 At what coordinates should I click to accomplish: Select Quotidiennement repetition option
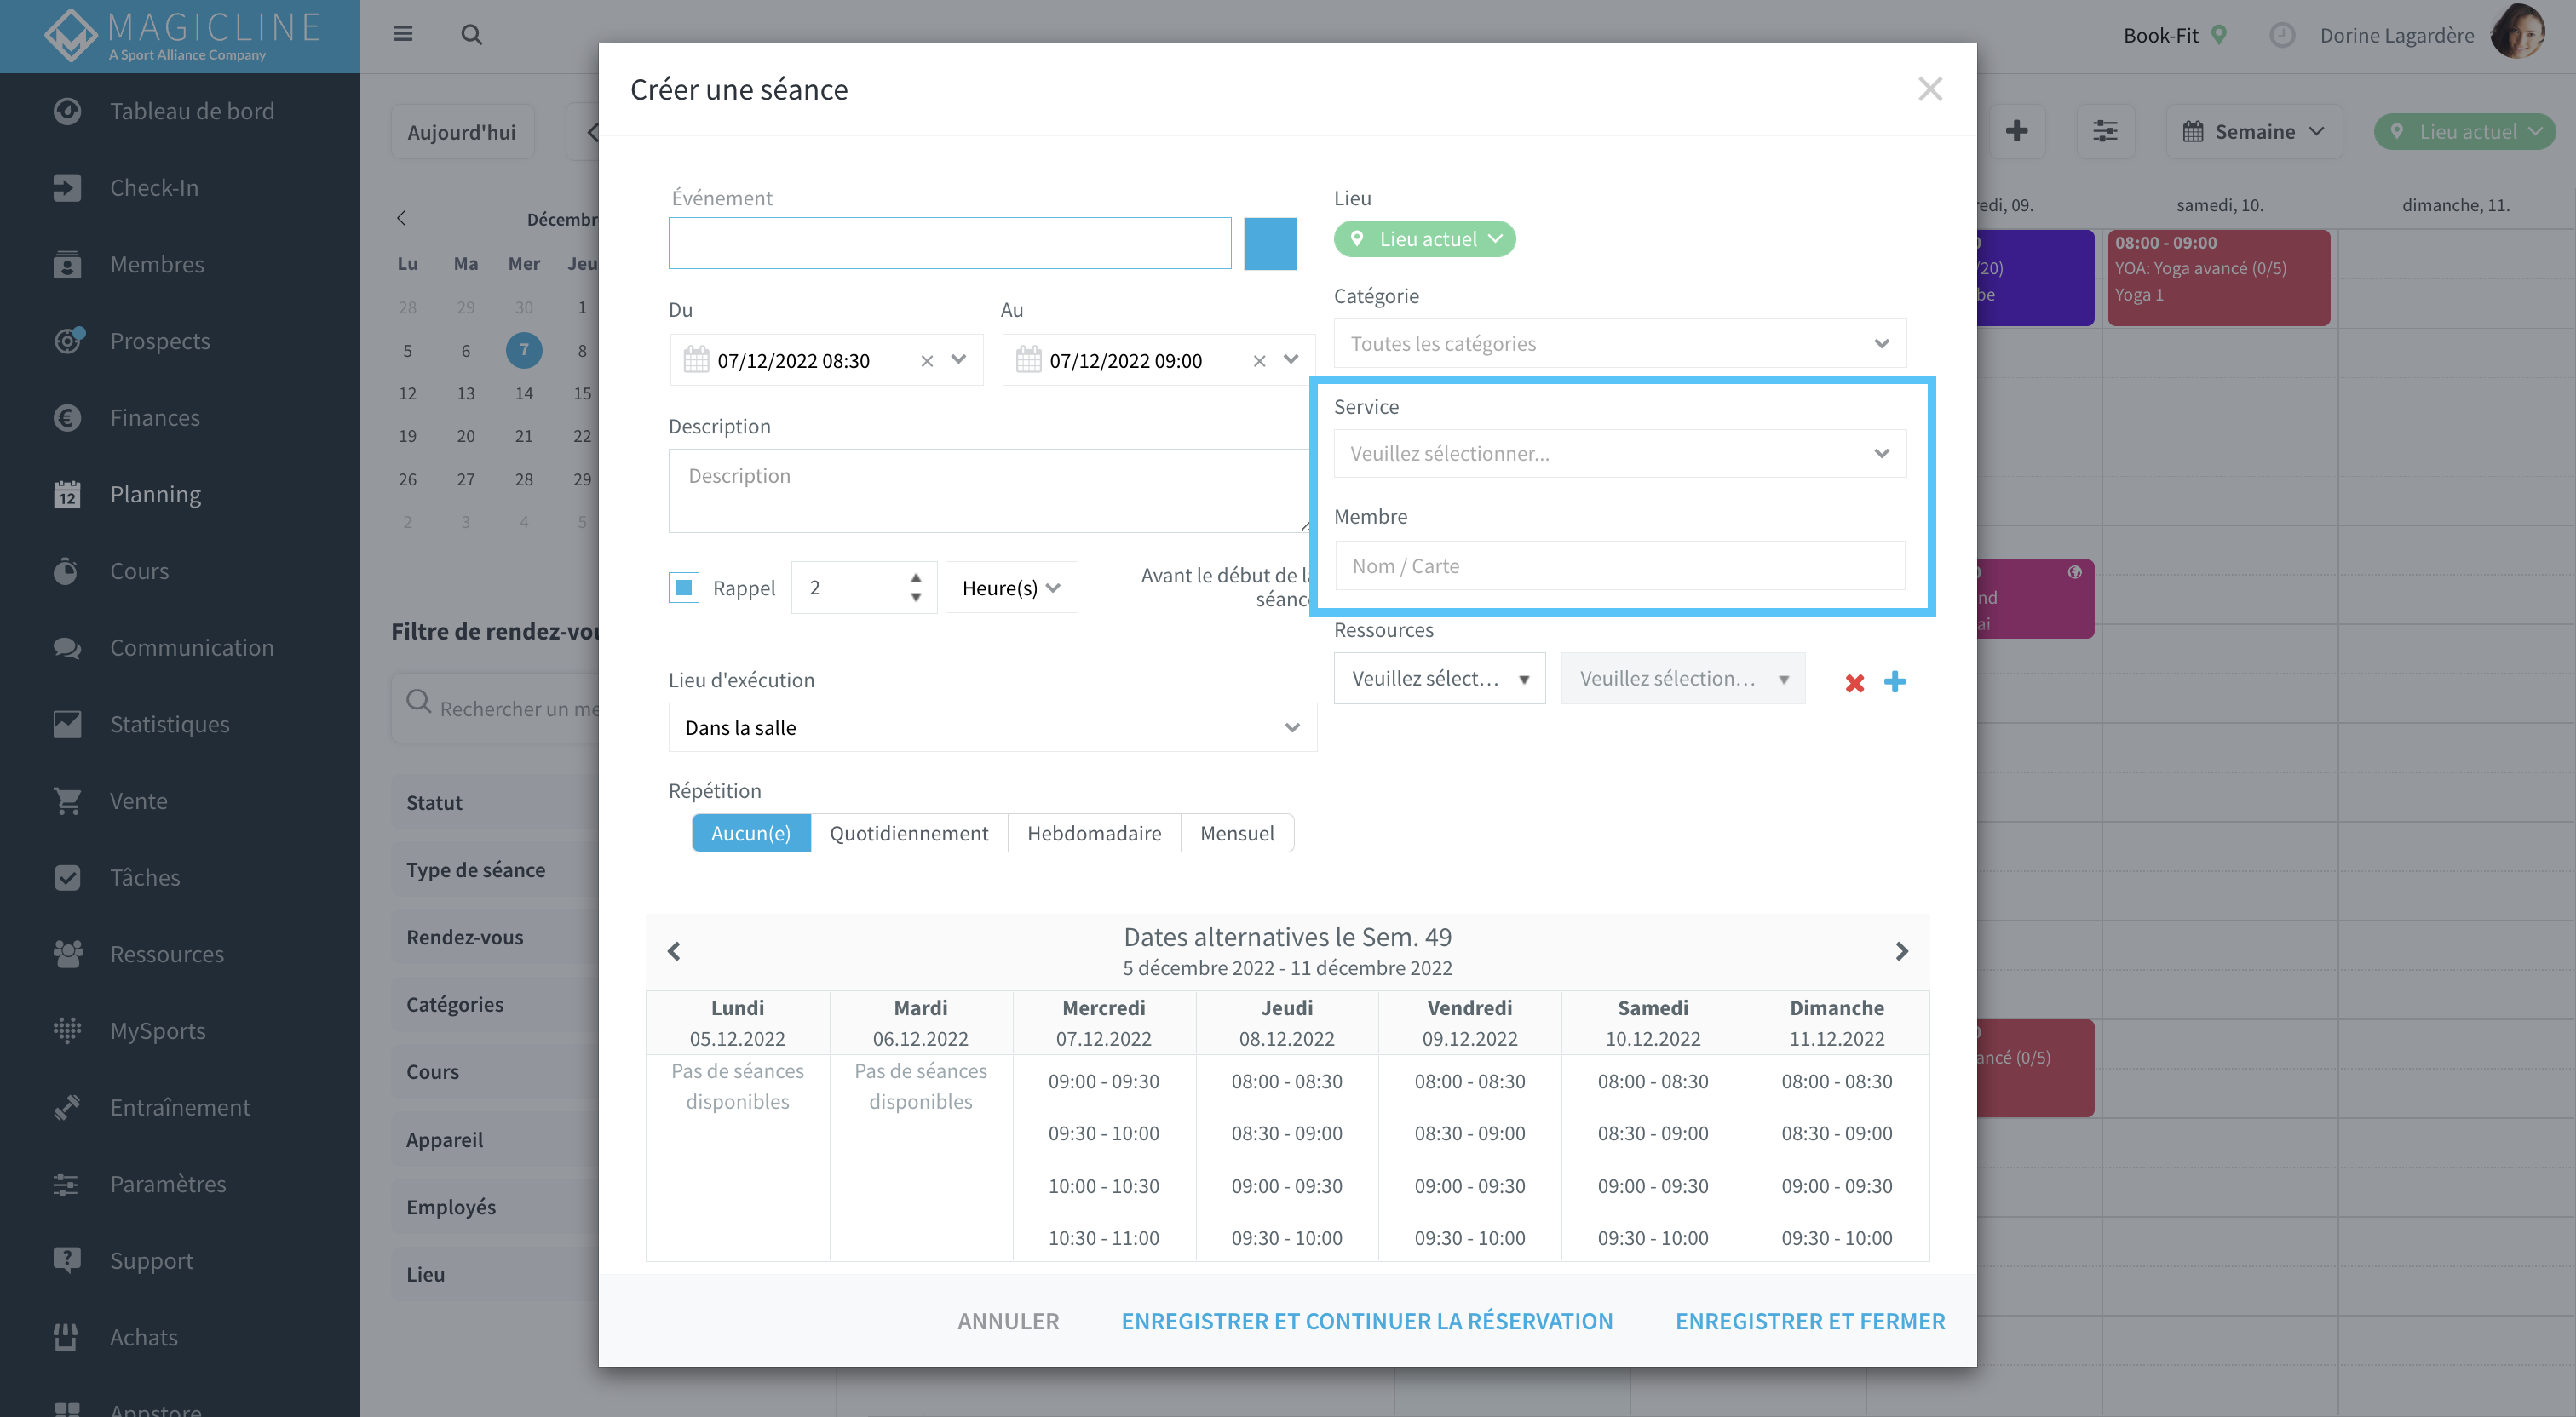(x=908, y=832)
